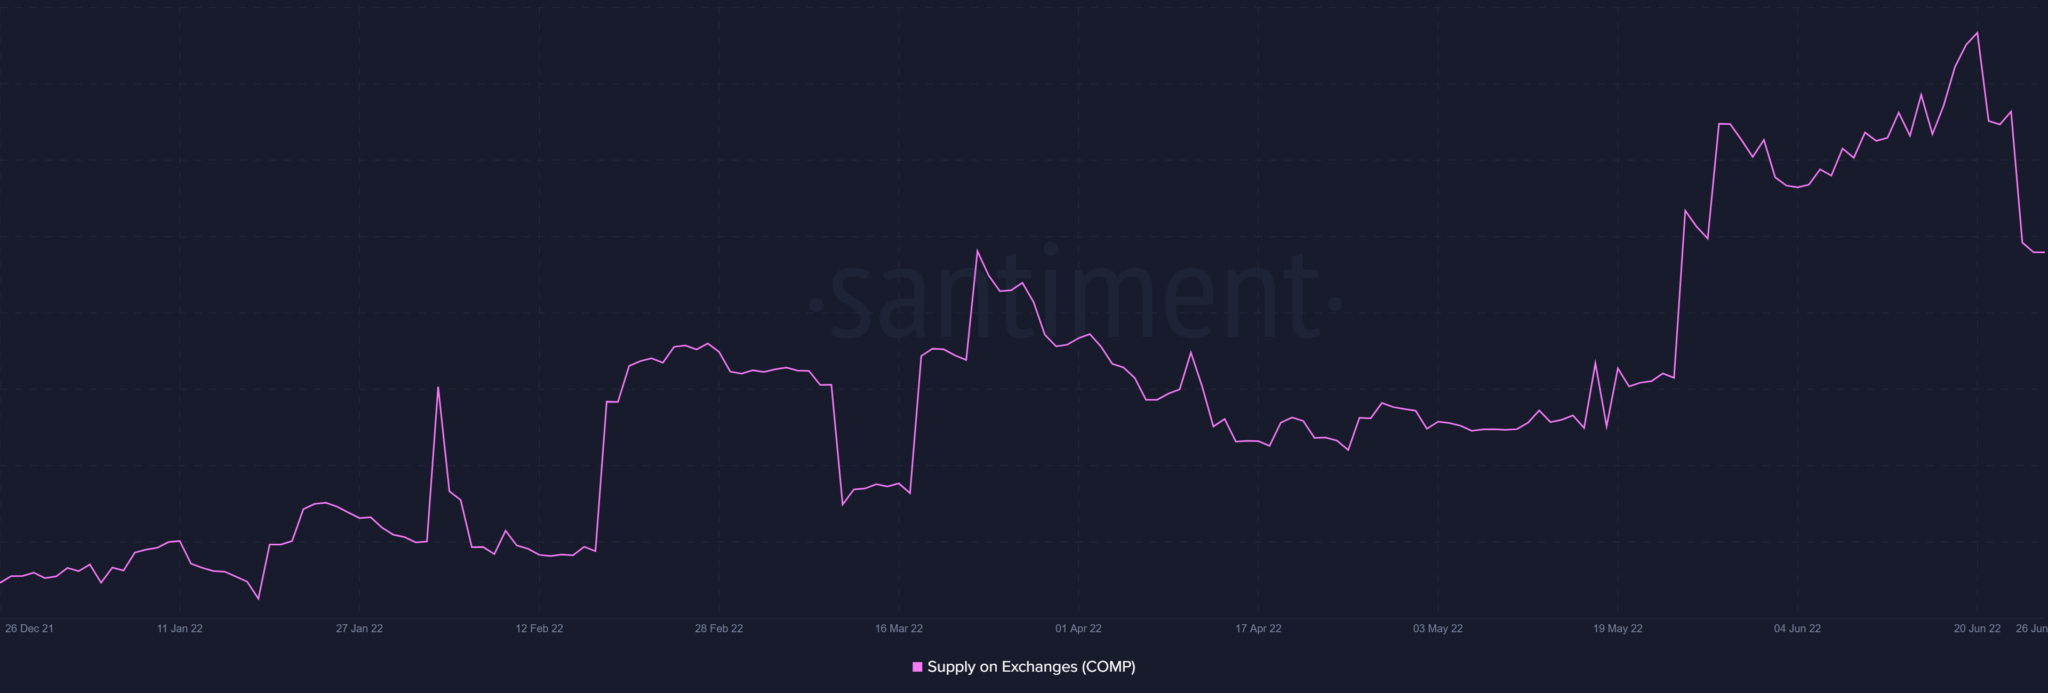Click the 27 Jan 22 date label
Screen dimensions: 2048x693
pos(359,629)
